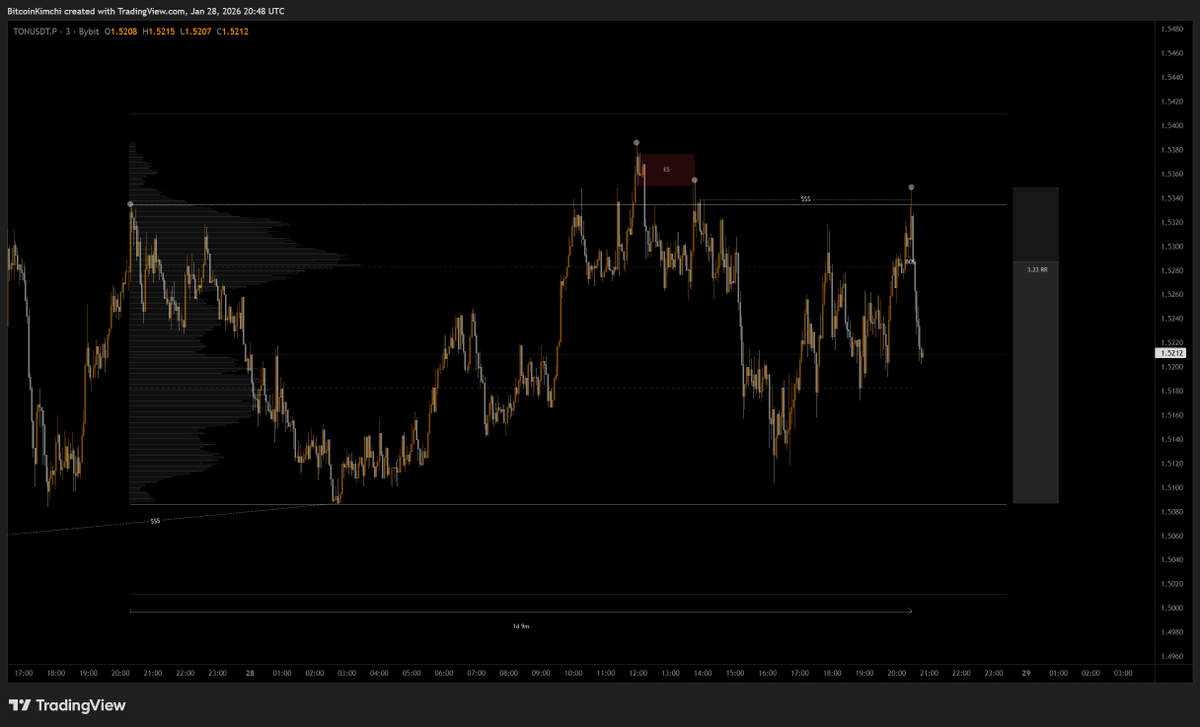Click price axis label 1.5080
This screenshot has height=727, width=1200.
(1172, 511)
